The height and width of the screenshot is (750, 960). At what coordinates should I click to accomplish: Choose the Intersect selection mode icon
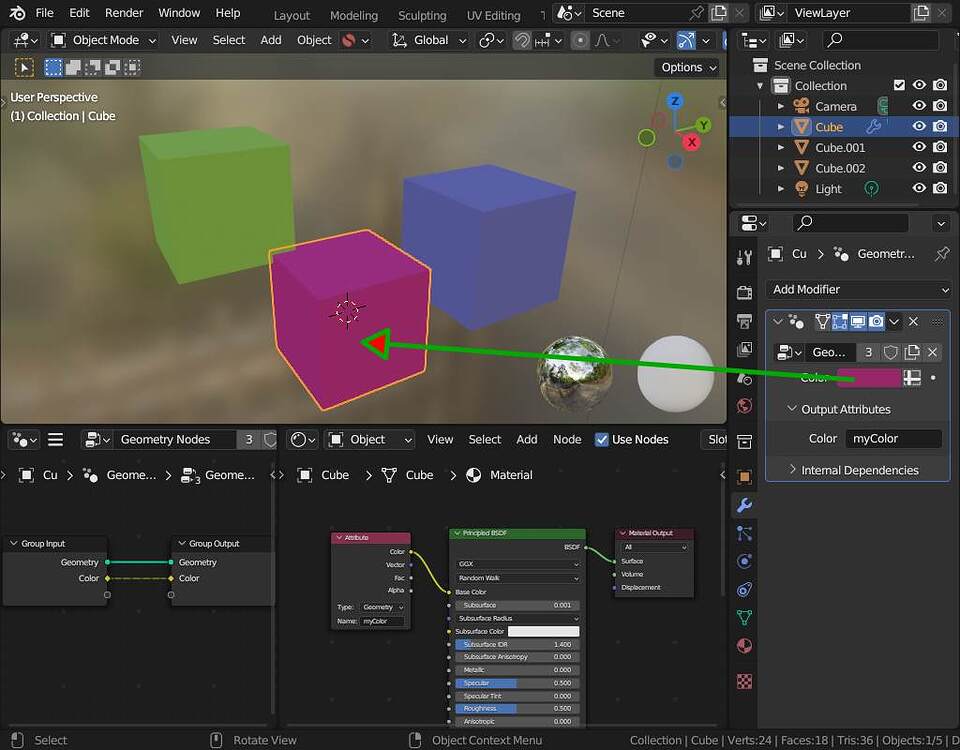pyautogui.click(x=132, y=67)
